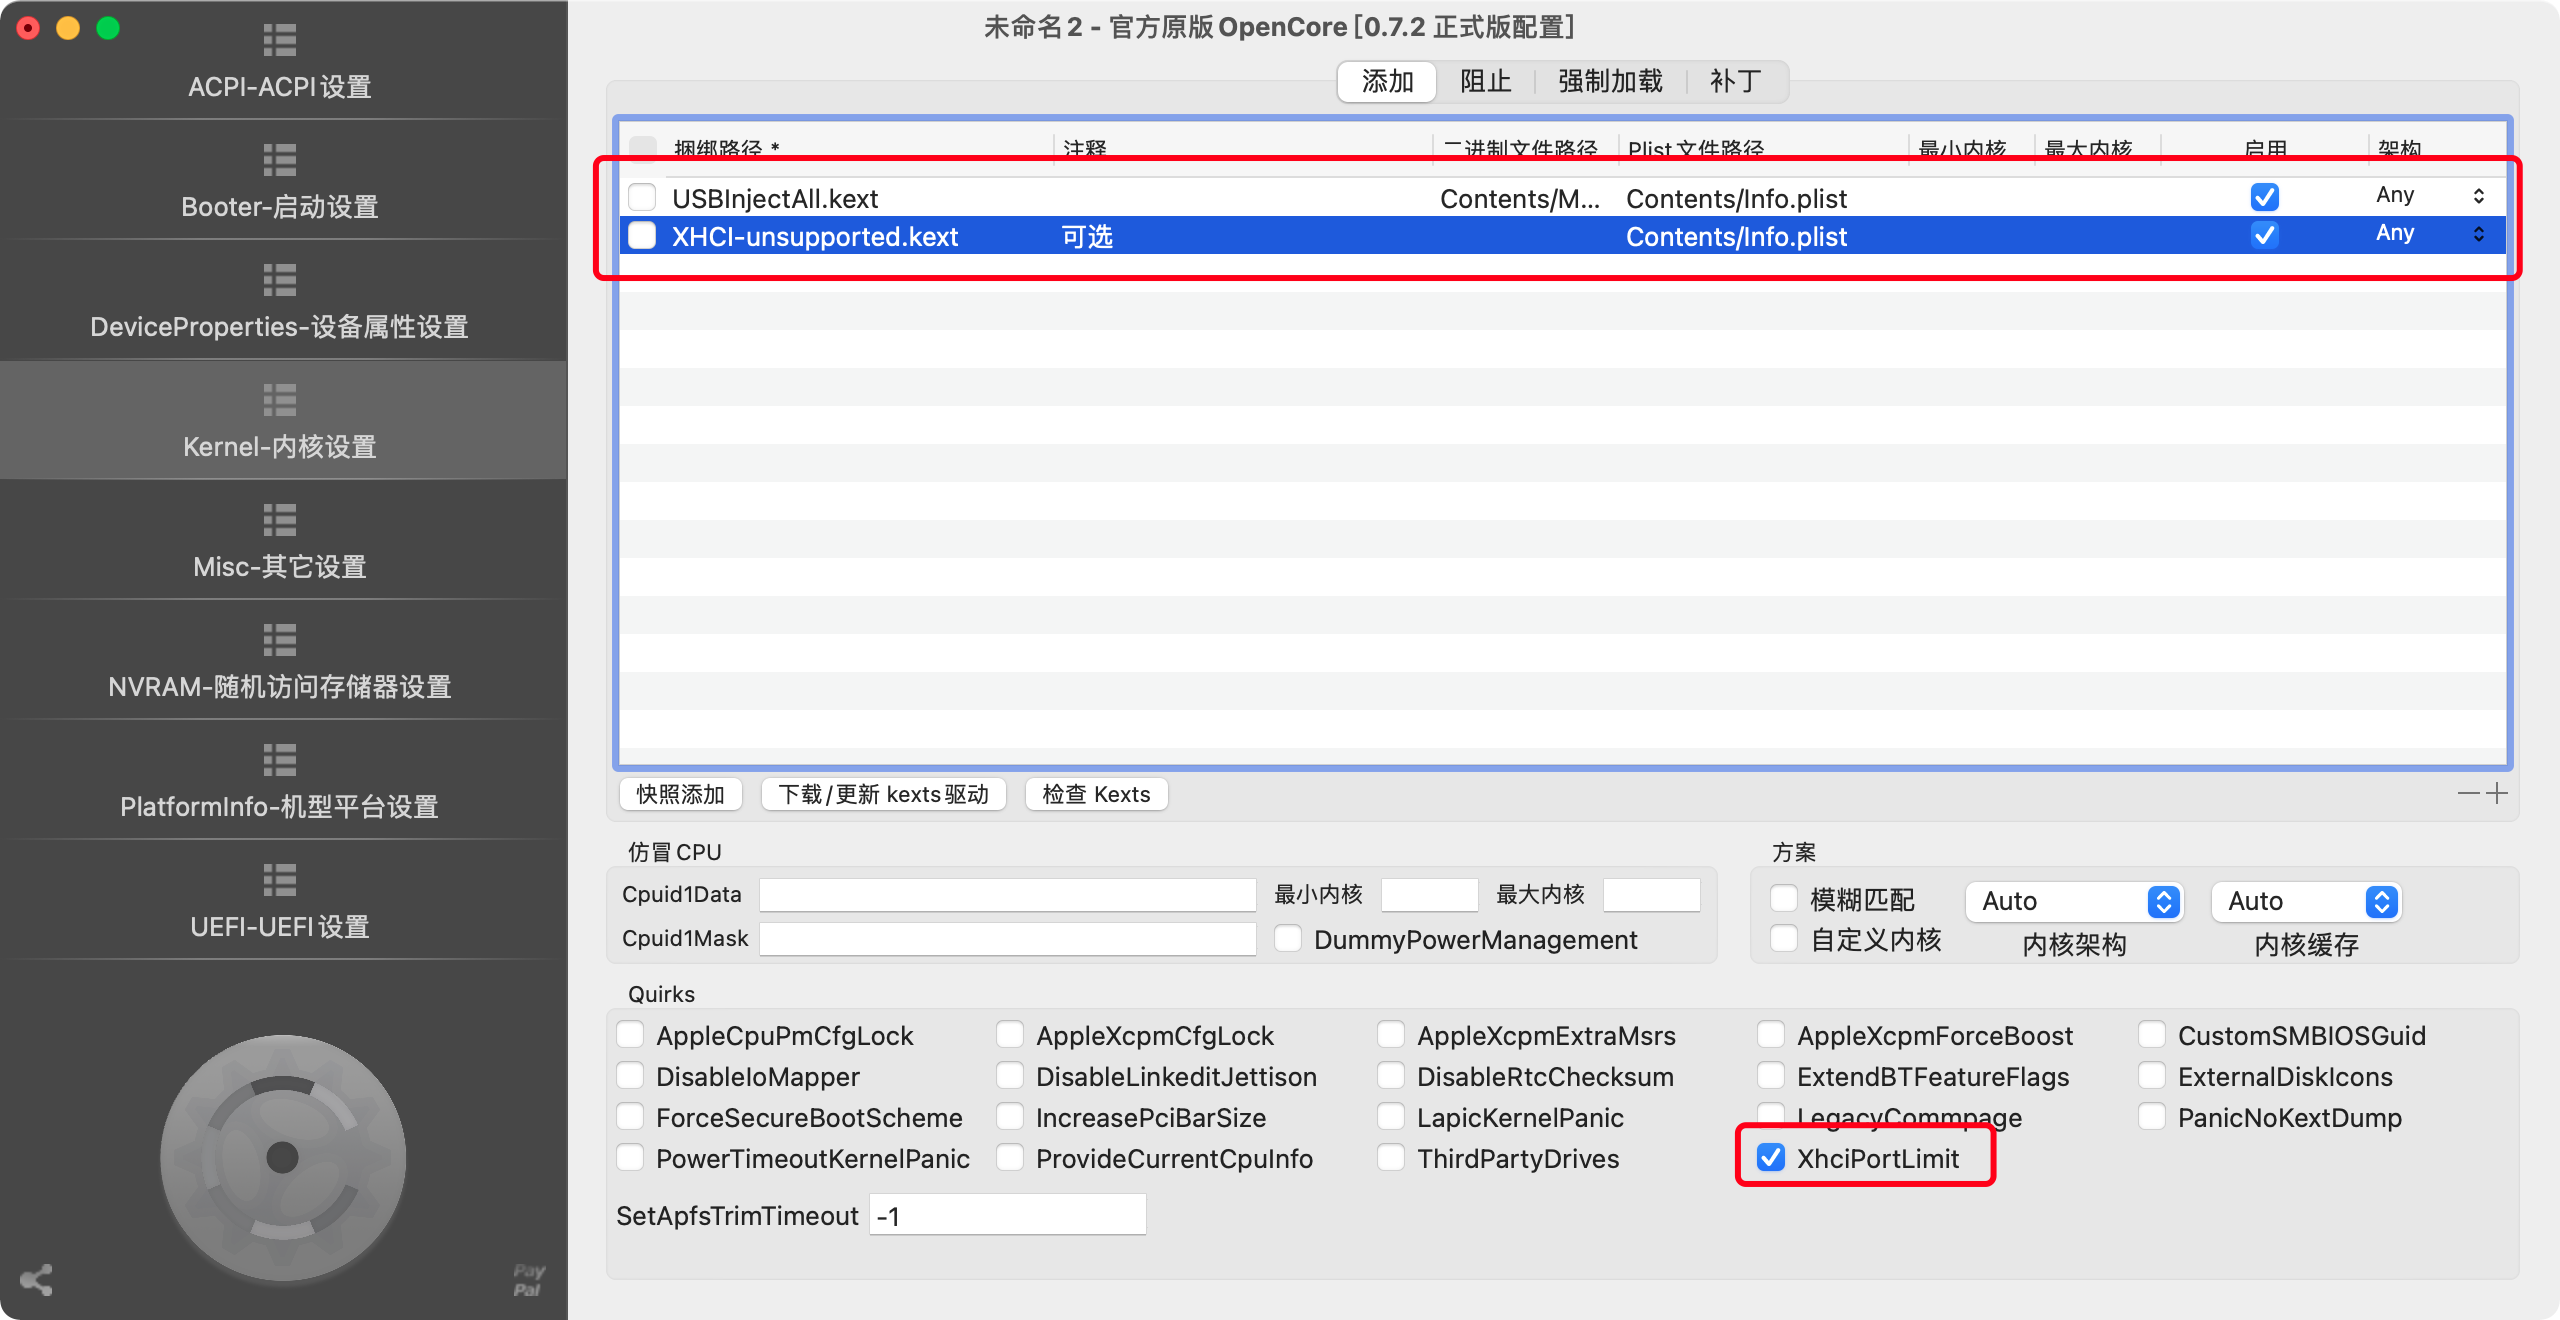Select the DeviceProperties sidebar icon

[x=279, y=280]
